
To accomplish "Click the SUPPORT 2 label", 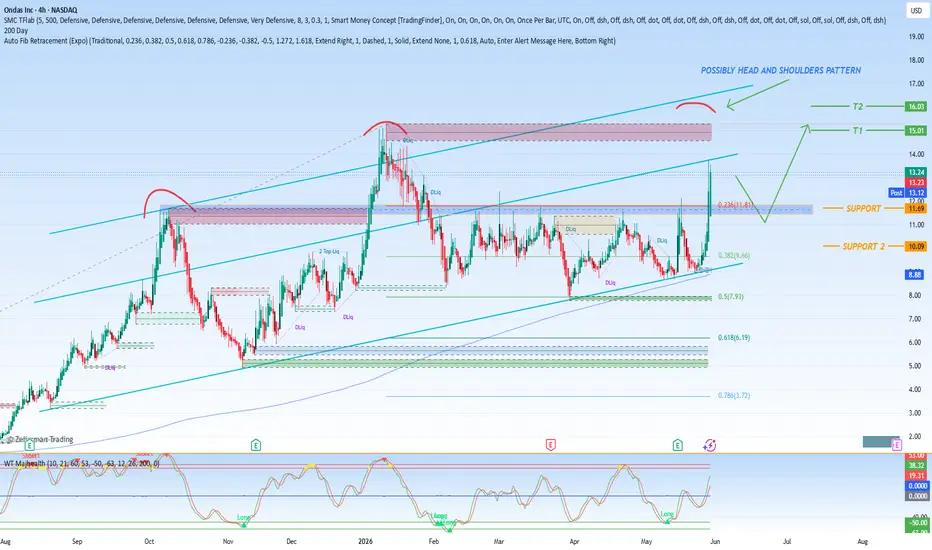I will tap(864, 246).
